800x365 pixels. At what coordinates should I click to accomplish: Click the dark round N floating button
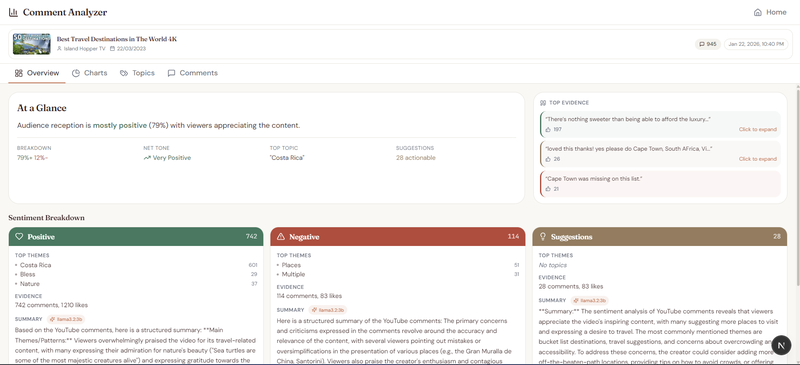pos(781,345)
